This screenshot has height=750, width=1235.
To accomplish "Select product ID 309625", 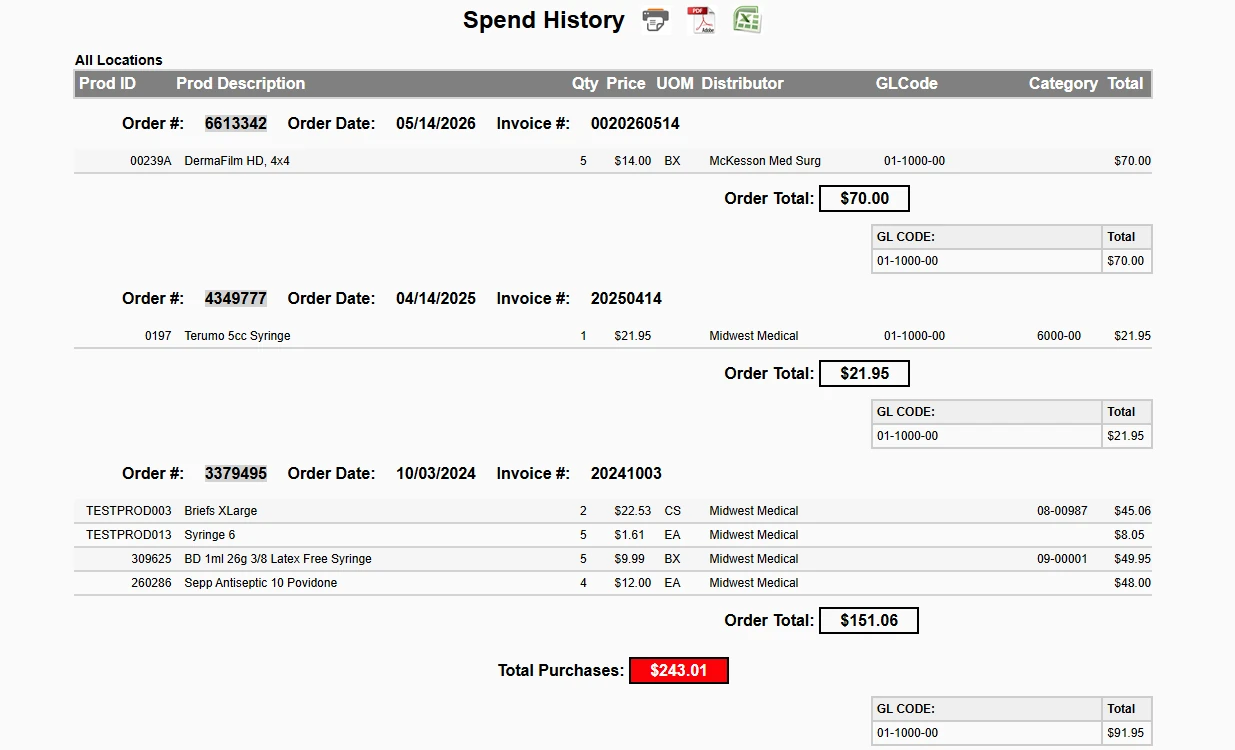I will [x=151, y=558].
